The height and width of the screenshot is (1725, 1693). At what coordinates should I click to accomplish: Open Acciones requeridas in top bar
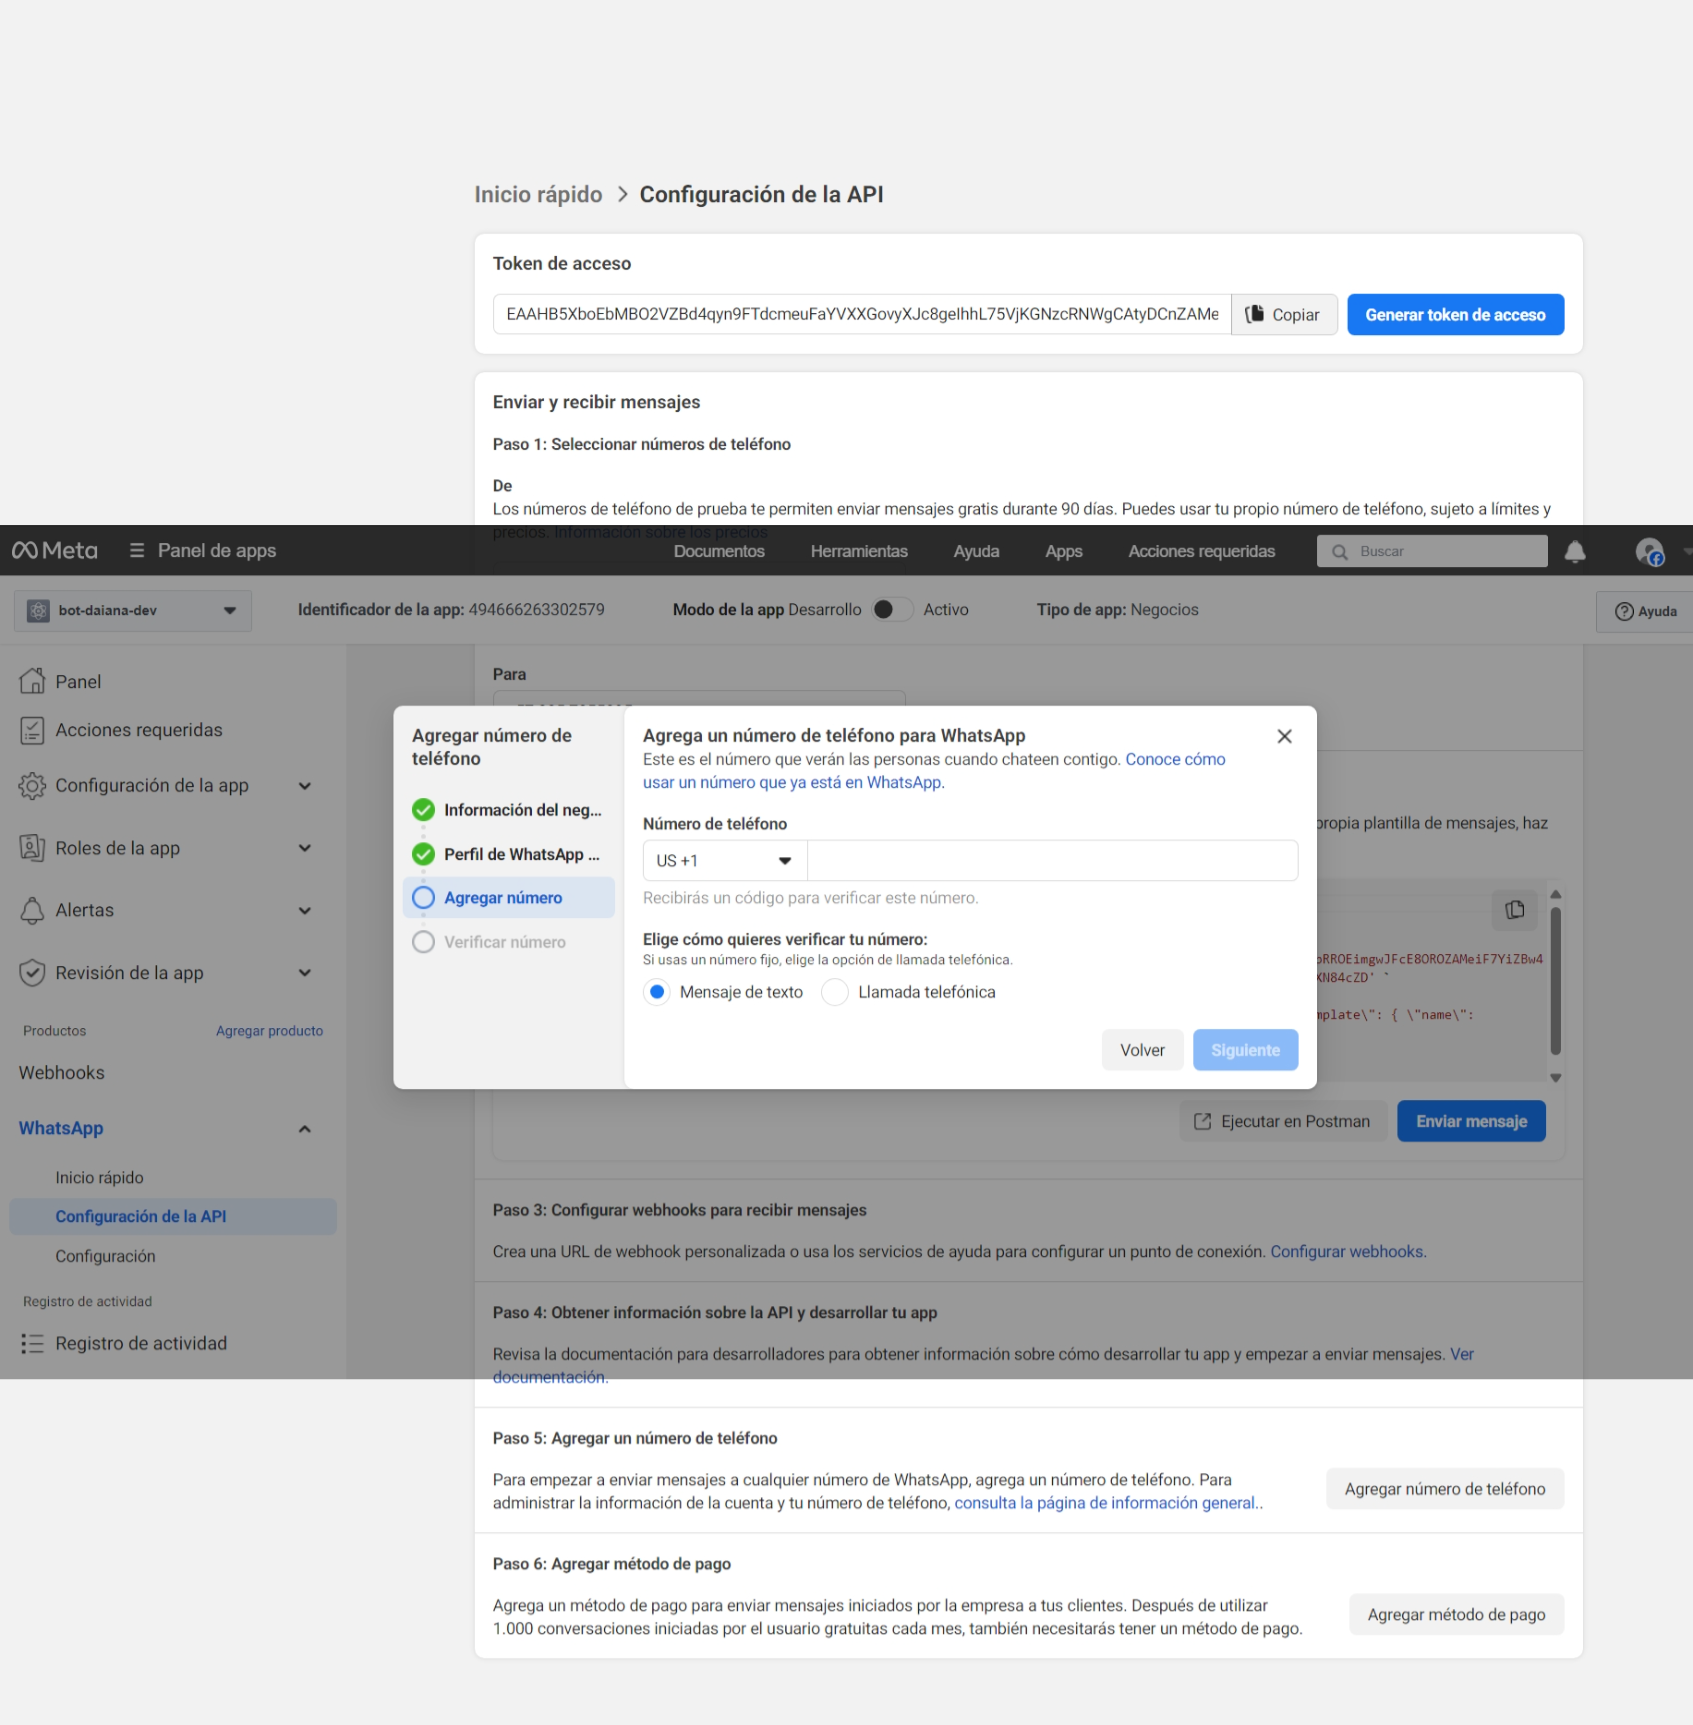[1201, 552]
